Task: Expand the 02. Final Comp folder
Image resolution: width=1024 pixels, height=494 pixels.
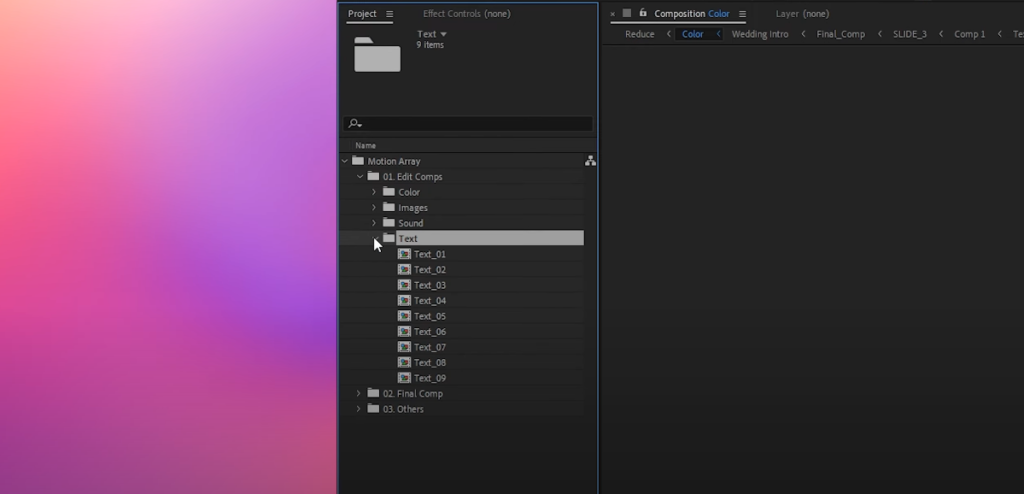Action: click(x=359, y=394)
